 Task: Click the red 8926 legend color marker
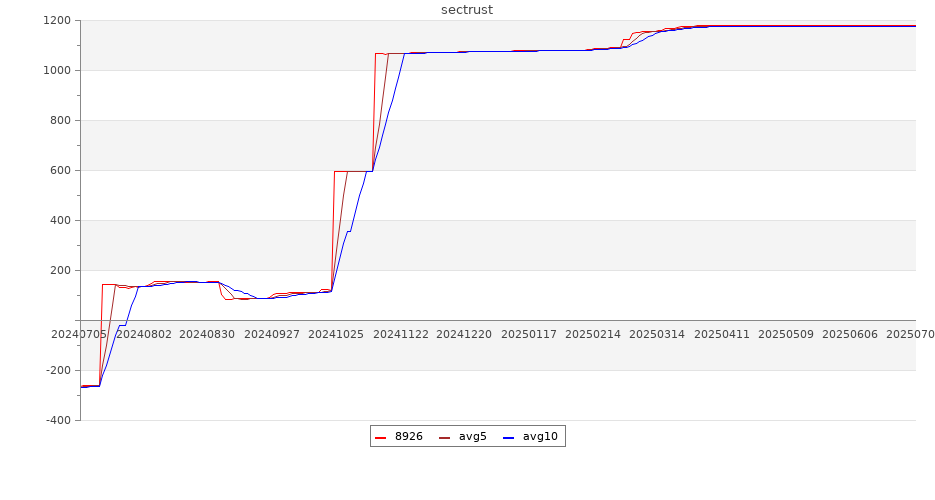(x=380, y=438)
